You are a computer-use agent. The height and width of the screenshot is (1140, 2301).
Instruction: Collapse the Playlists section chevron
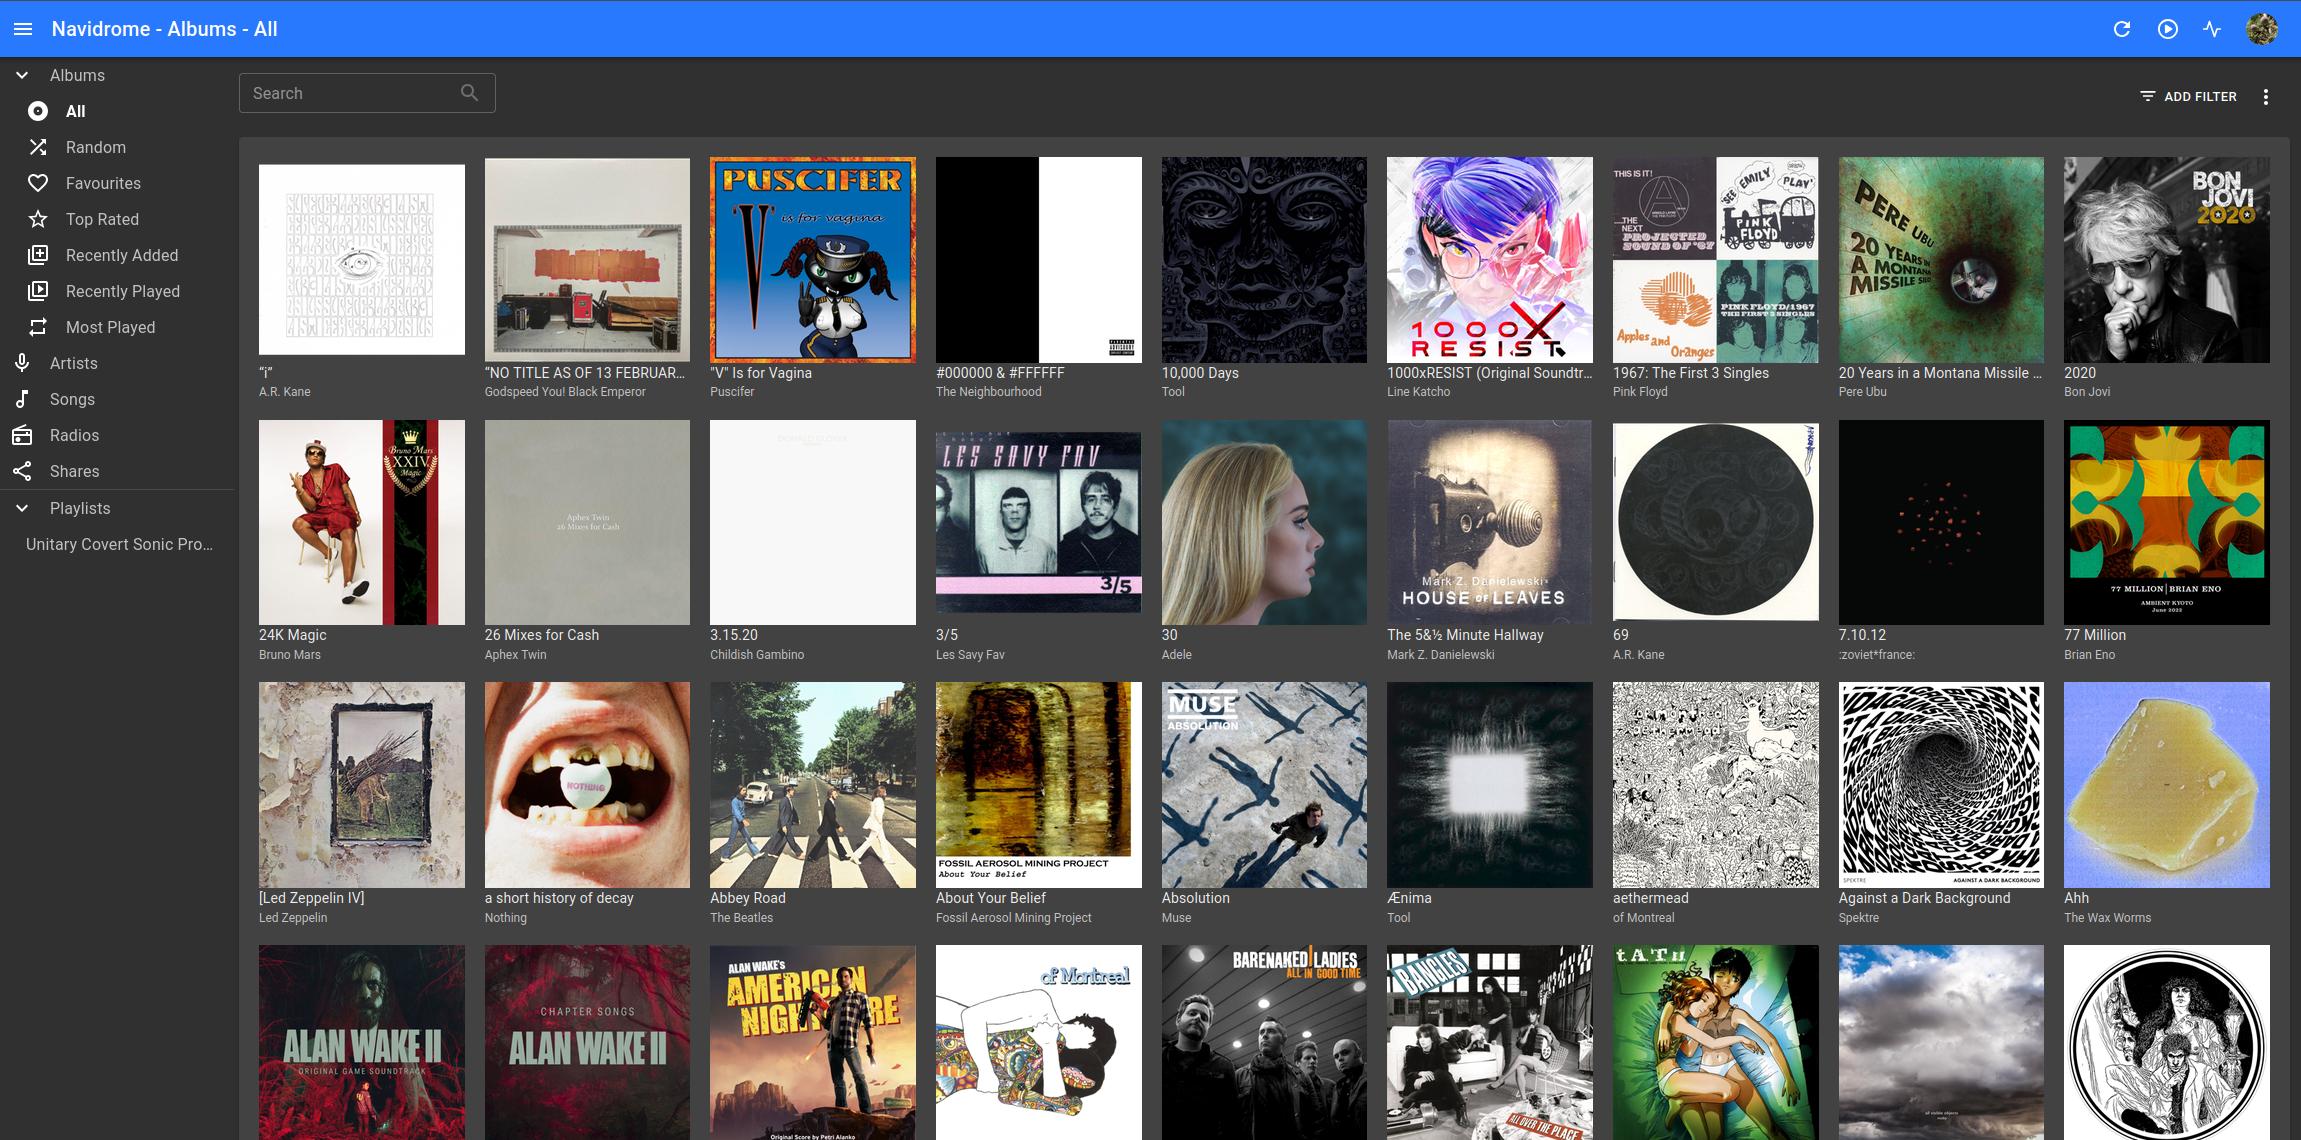[22, 508]
